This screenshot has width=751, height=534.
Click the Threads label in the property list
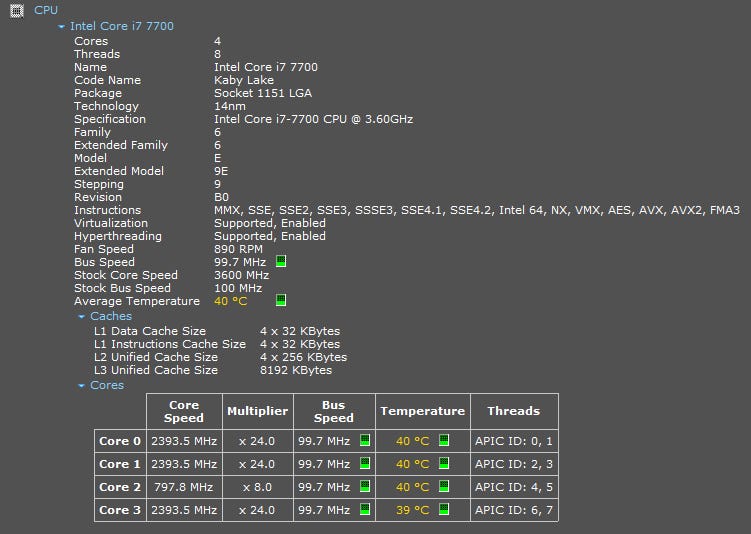(97, 54)
